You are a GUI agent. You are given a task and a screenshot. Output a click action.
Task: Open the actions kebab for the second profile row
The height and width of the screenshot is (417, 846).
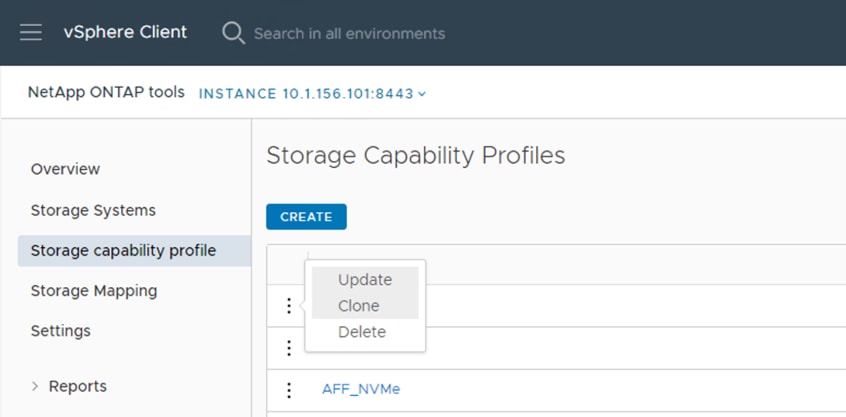click(289, 348)
